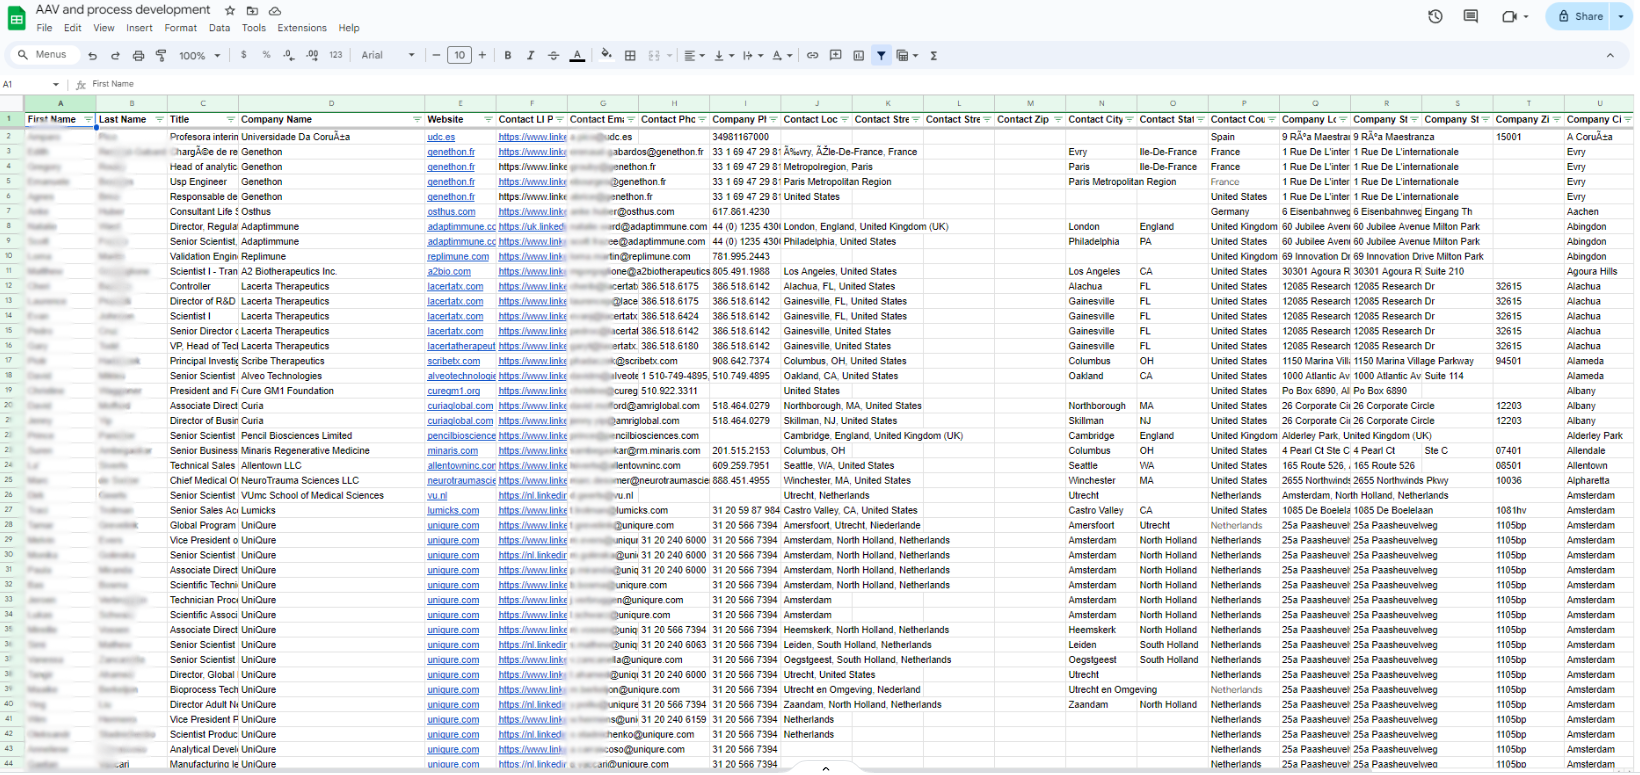Click the Share button
Screen dimensions: 1640x775
[x=1581, y=16]
